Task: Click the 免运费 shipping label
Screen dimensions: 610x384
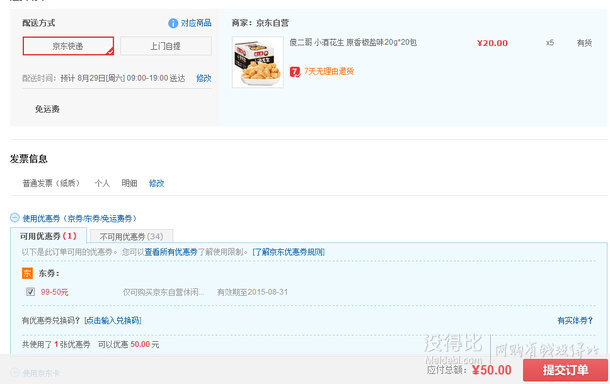Action: tap(47, 109)
